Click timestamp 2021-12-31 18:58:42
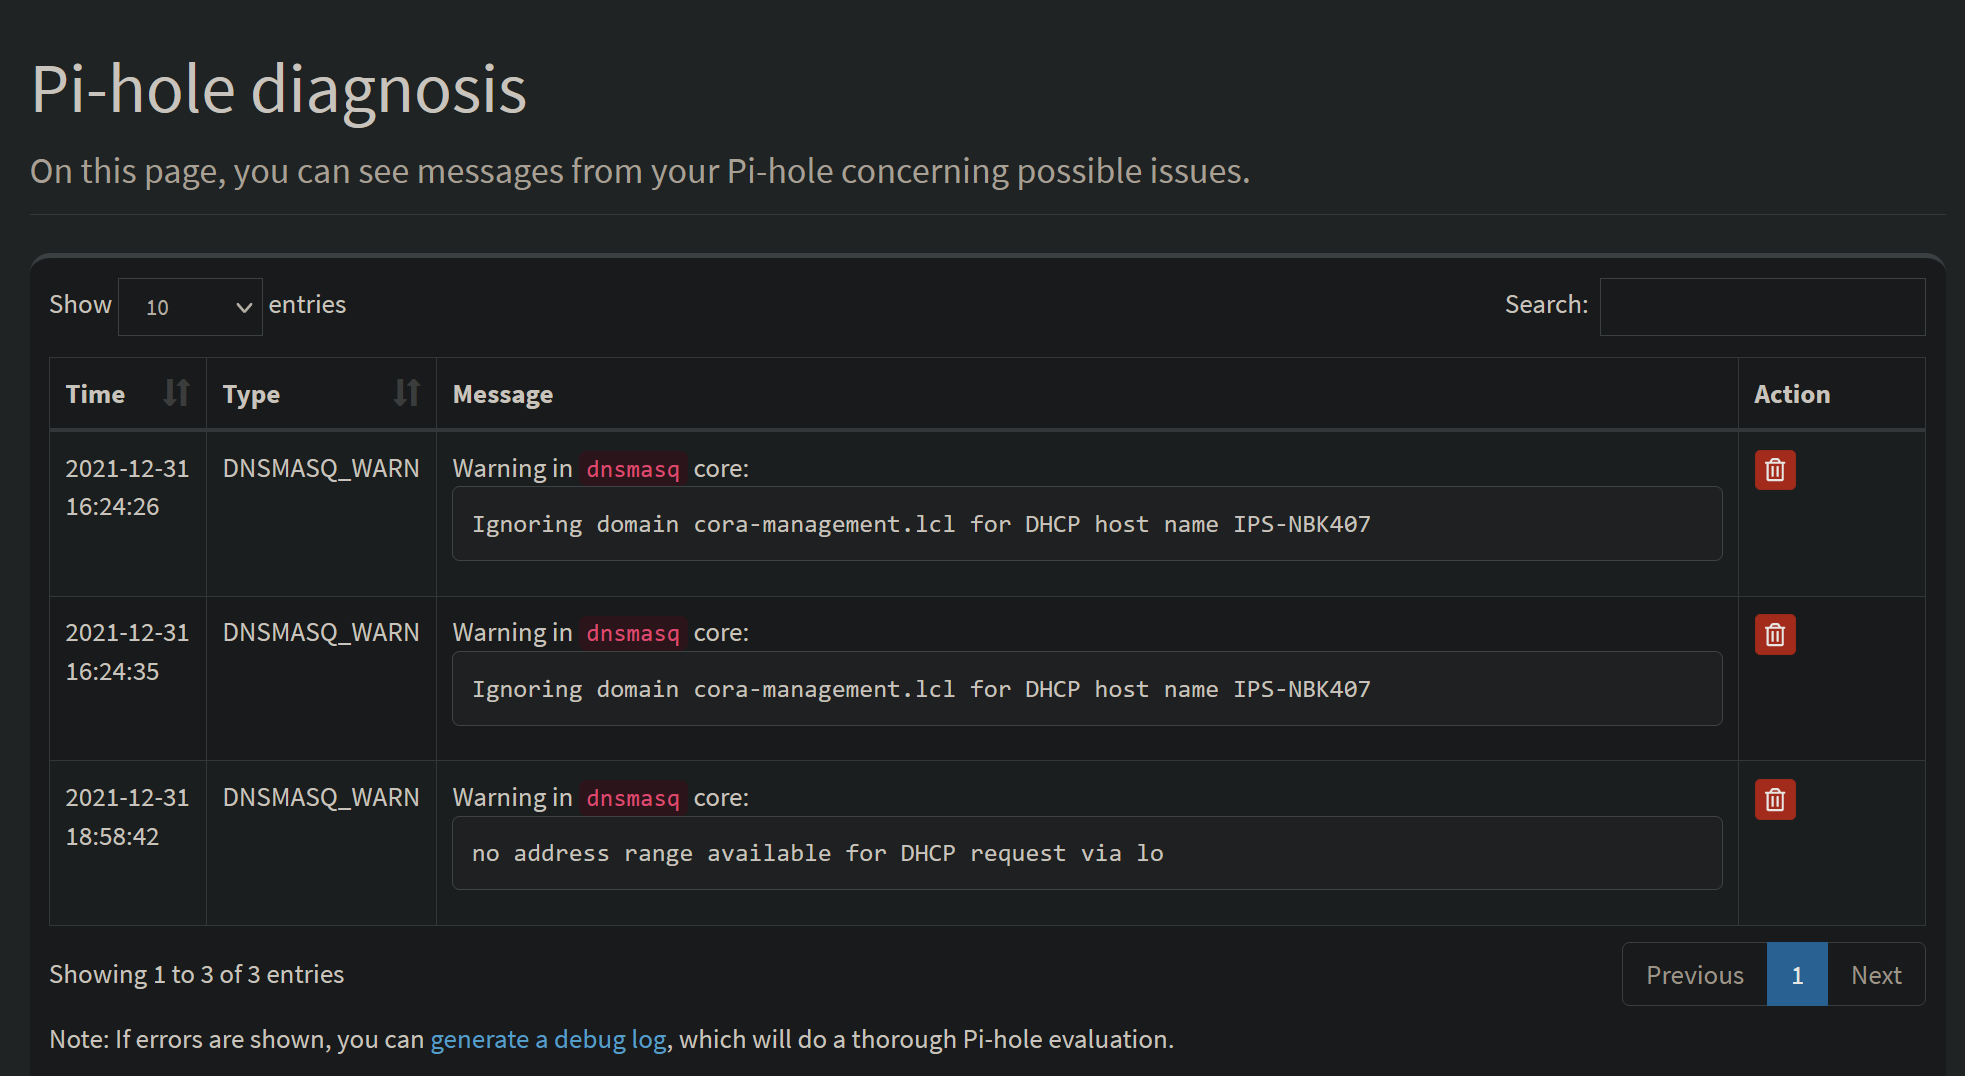 click(127, 817)
